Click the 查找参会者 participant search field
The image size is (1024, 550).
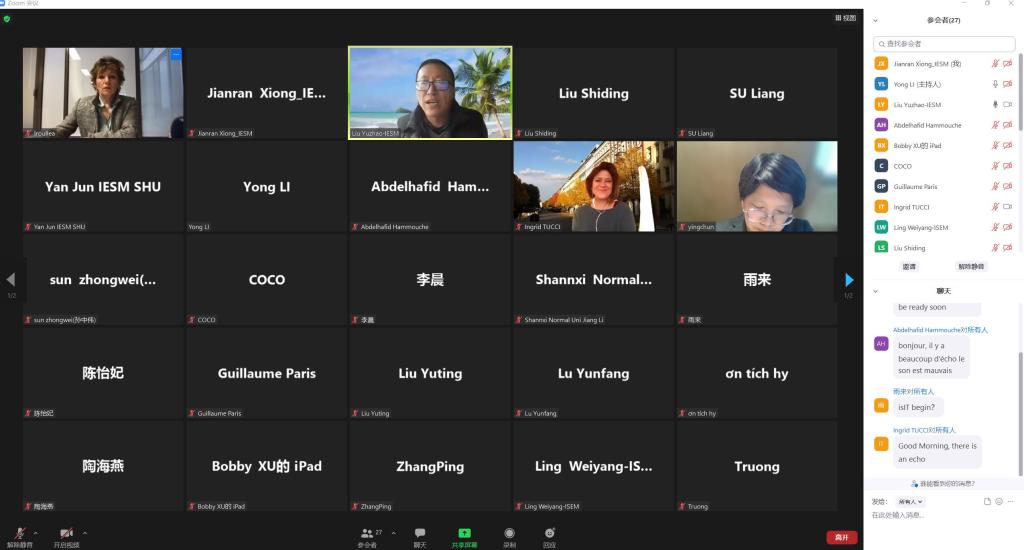click(x=944, y=44)
